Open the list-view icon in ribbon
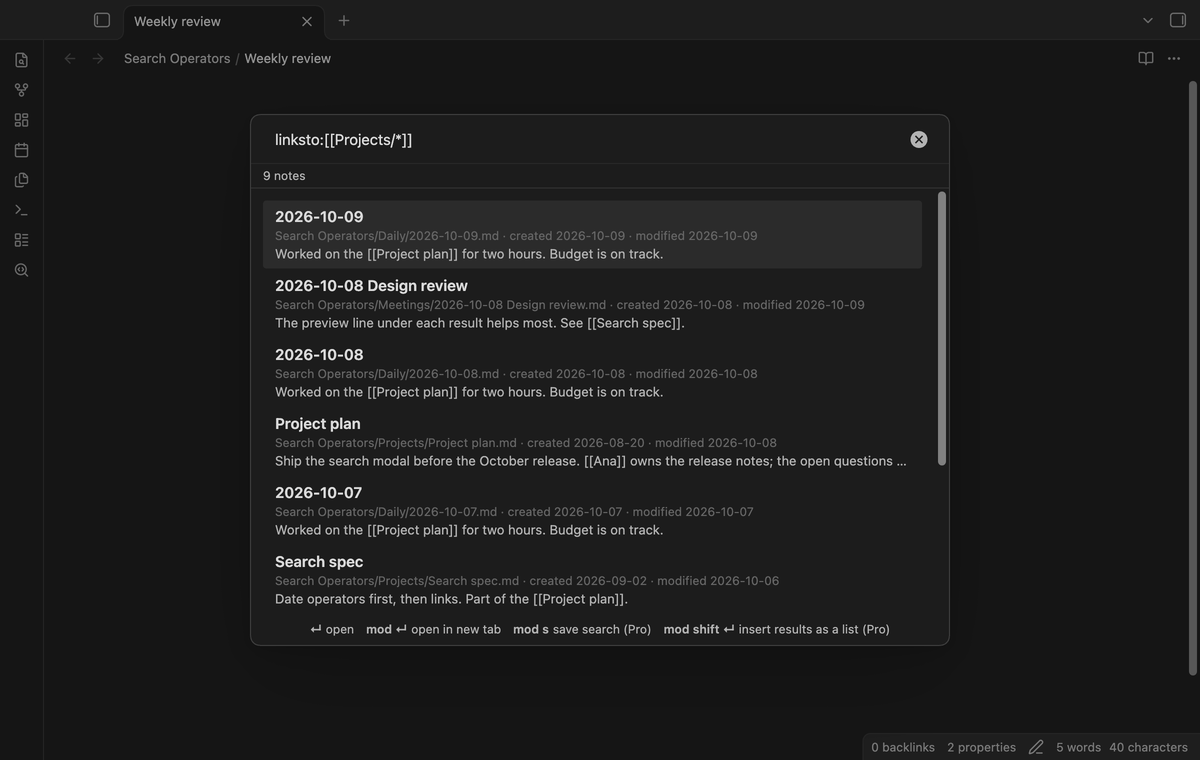The image size is (1200, 760). pos(22,240)
